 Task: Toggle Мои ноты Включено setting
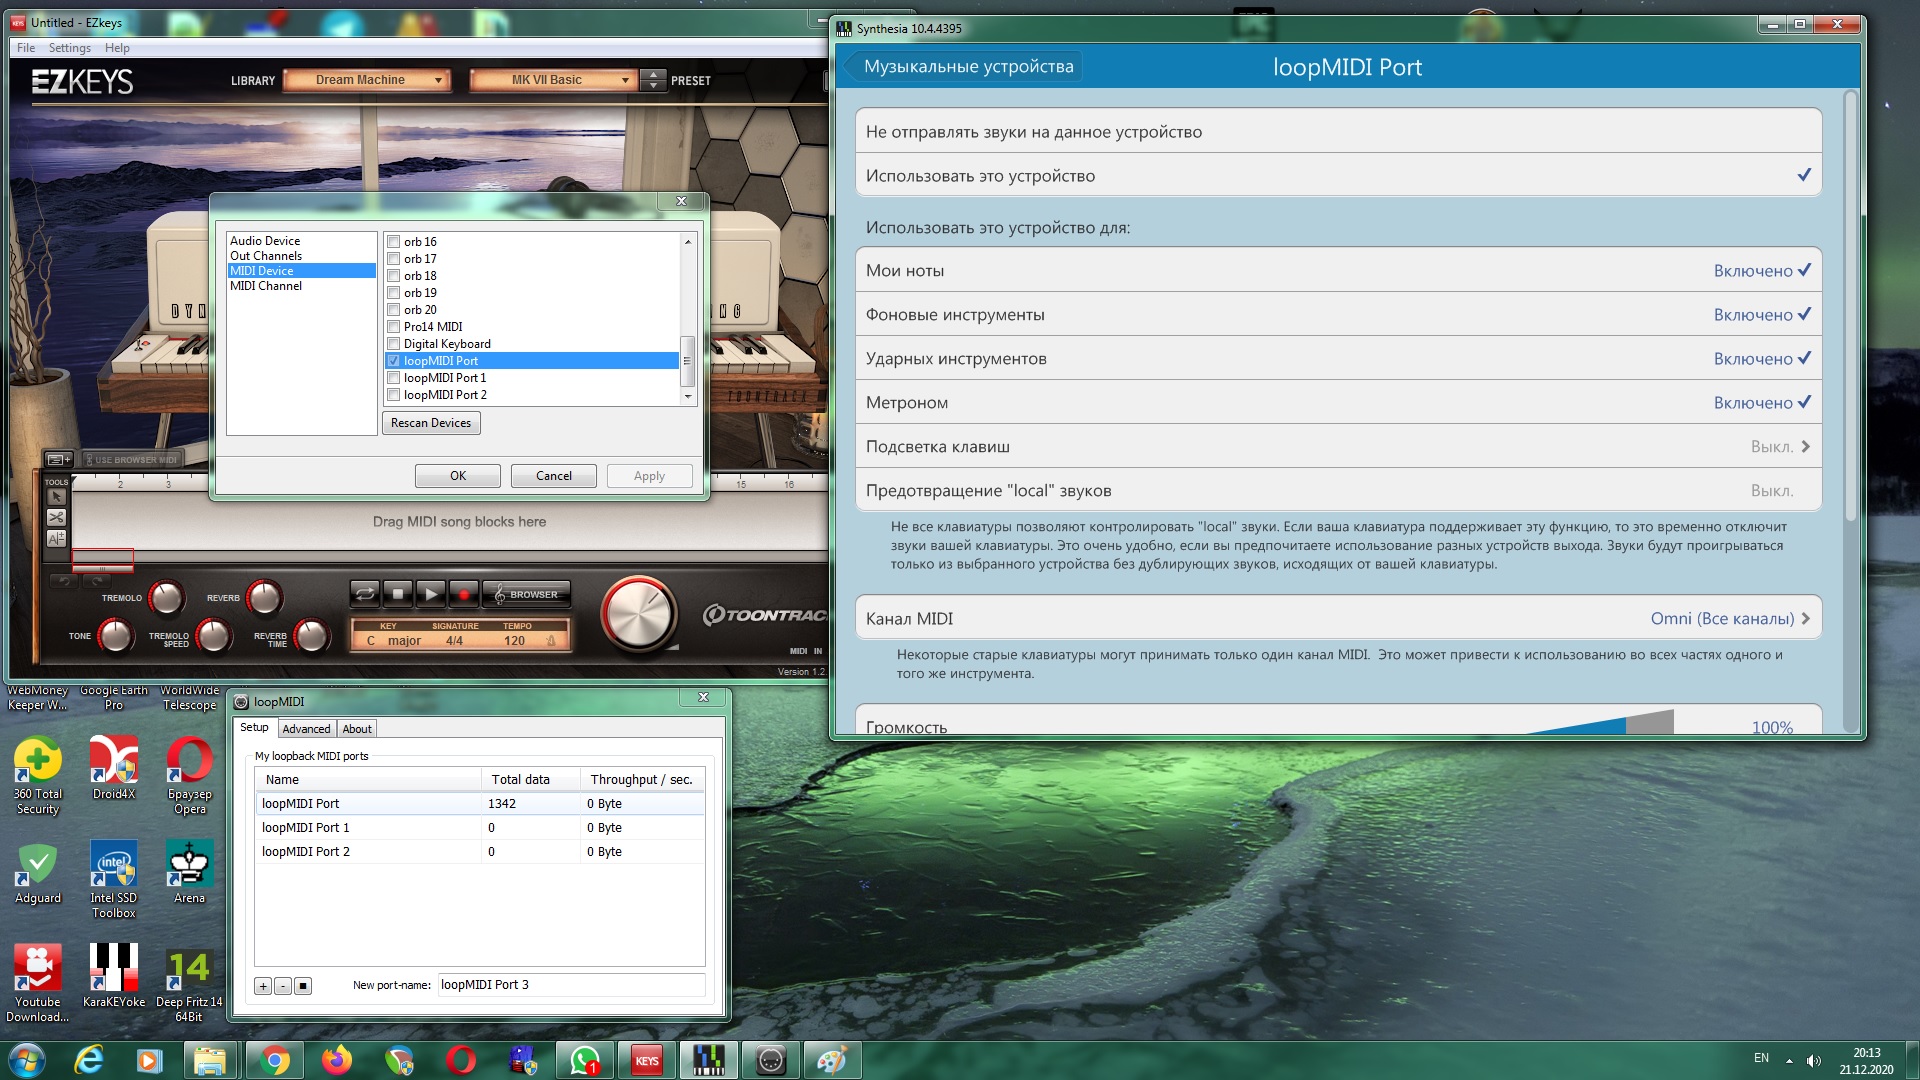click(x=1338, y=271)
